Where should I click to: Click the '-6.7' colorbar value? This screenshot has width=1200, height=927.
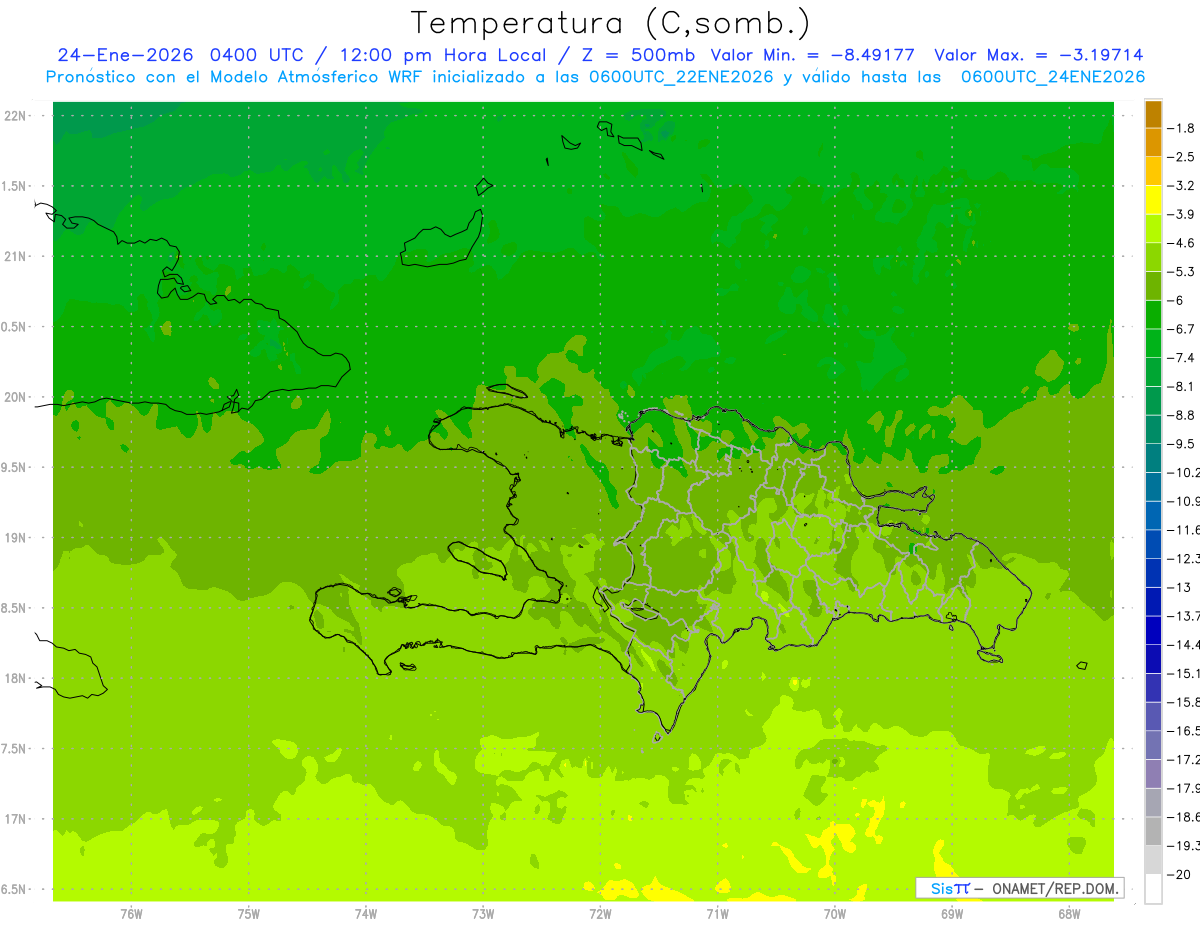tap(1183, 329)
